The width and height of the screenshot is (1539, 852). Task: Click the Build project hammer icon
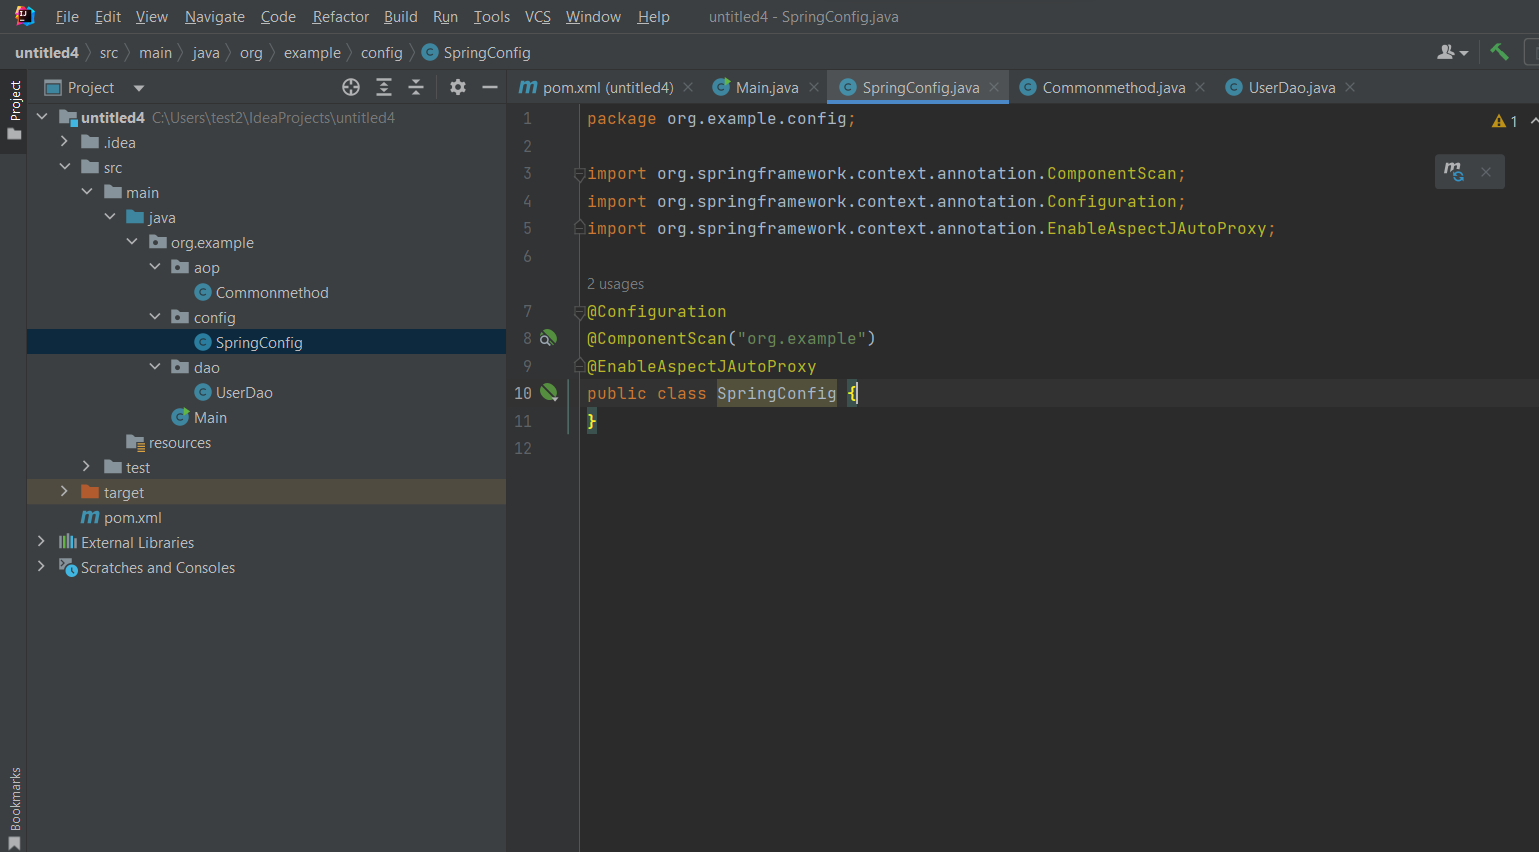tap(1498, 52)
